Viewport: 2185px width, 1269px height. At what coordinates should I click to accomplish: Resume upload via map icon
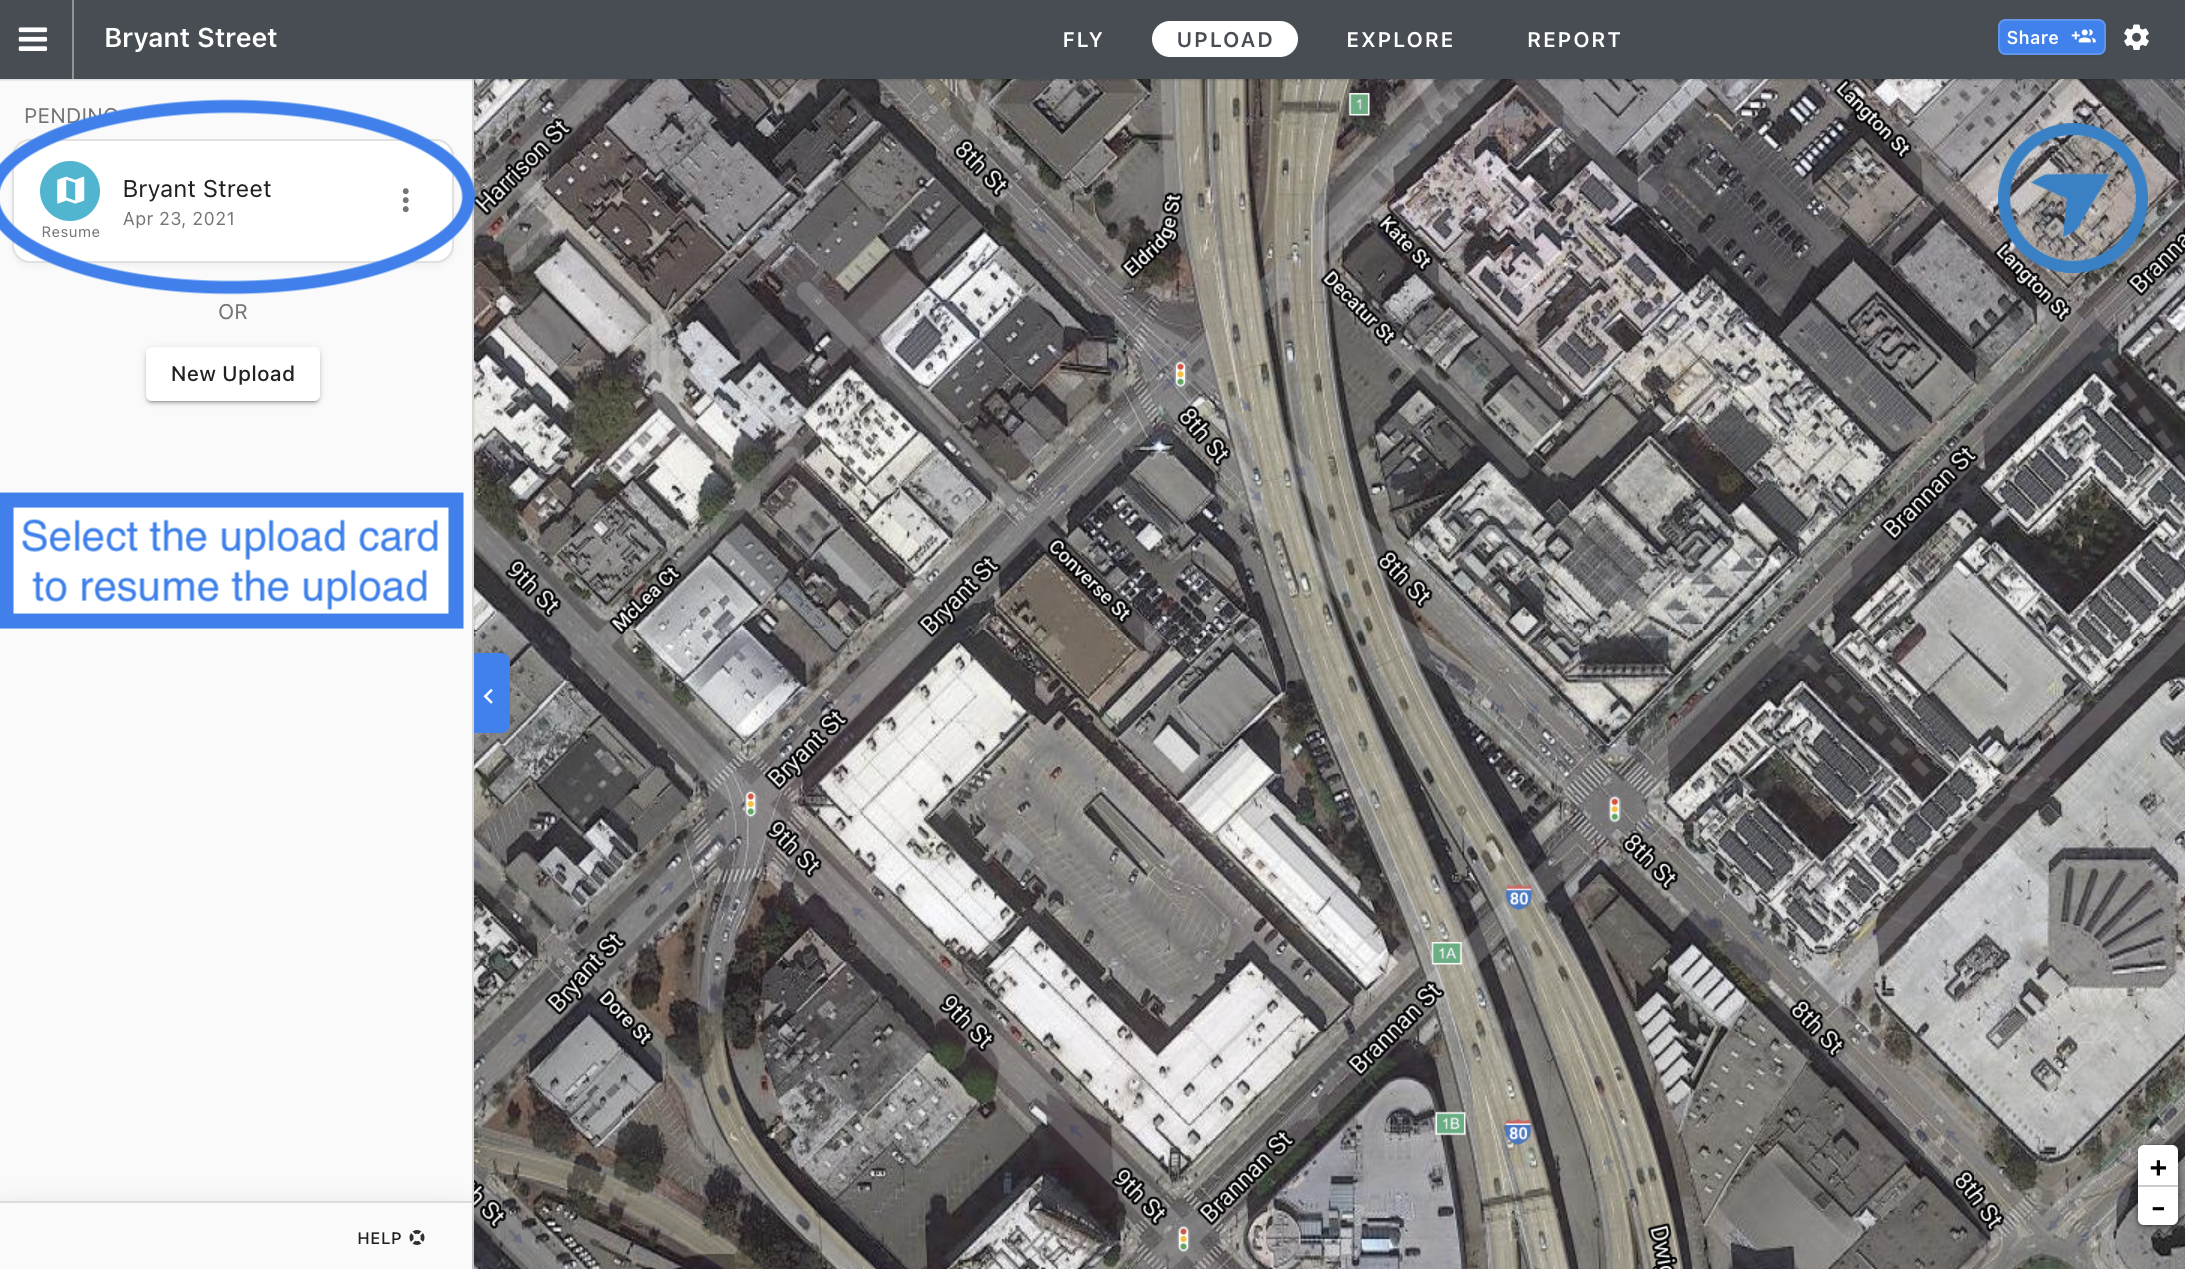[70, 190]
